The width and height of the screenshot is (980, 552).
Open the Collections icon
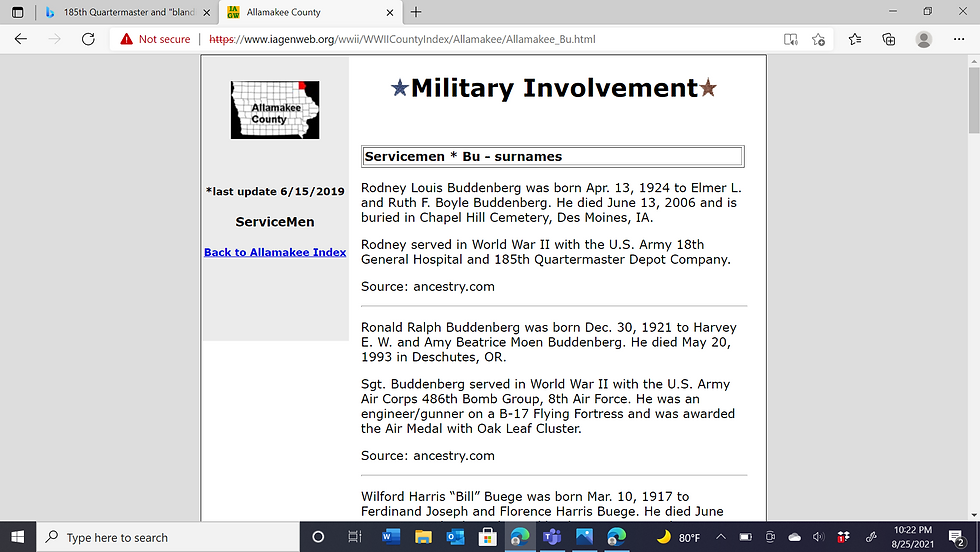(889, 39)
